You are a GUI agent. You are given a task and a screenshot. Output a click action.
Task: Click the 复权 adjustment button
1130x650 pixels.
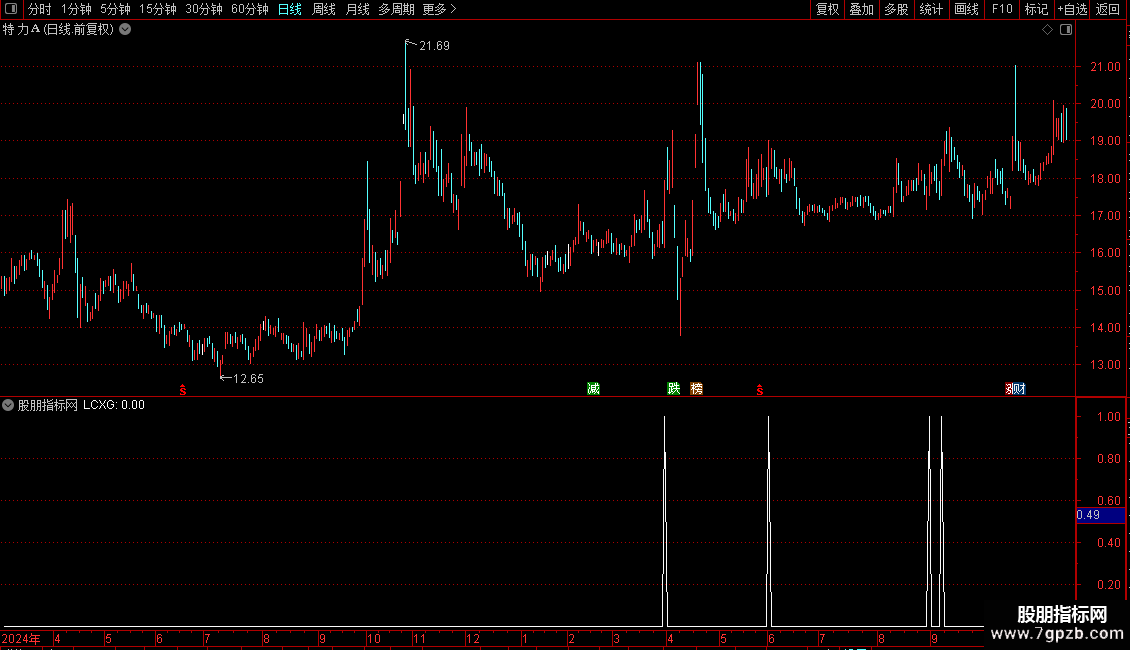[x=827, y=9]
